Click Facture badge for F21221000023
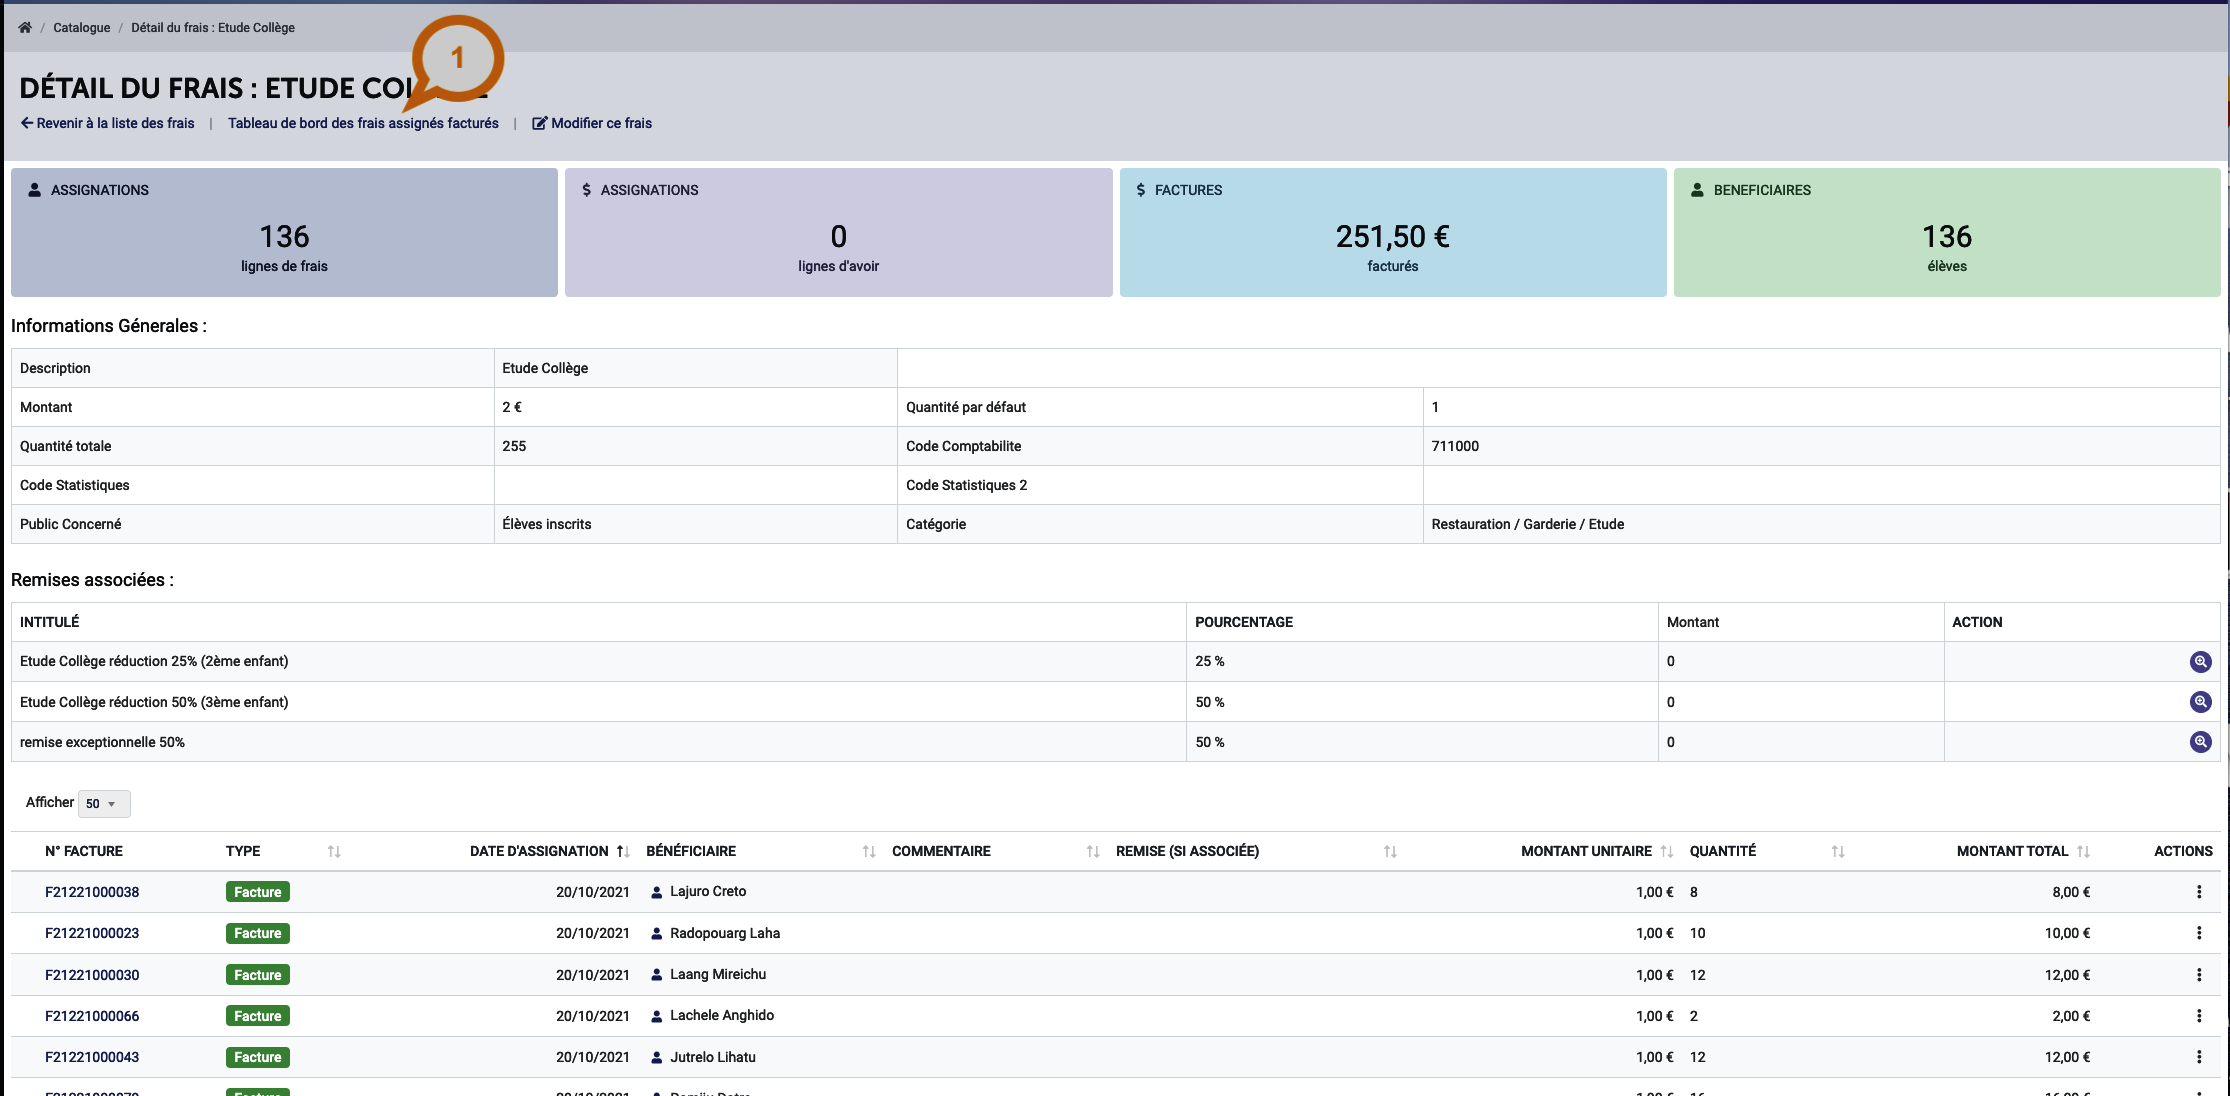 [x=258, y=933]
